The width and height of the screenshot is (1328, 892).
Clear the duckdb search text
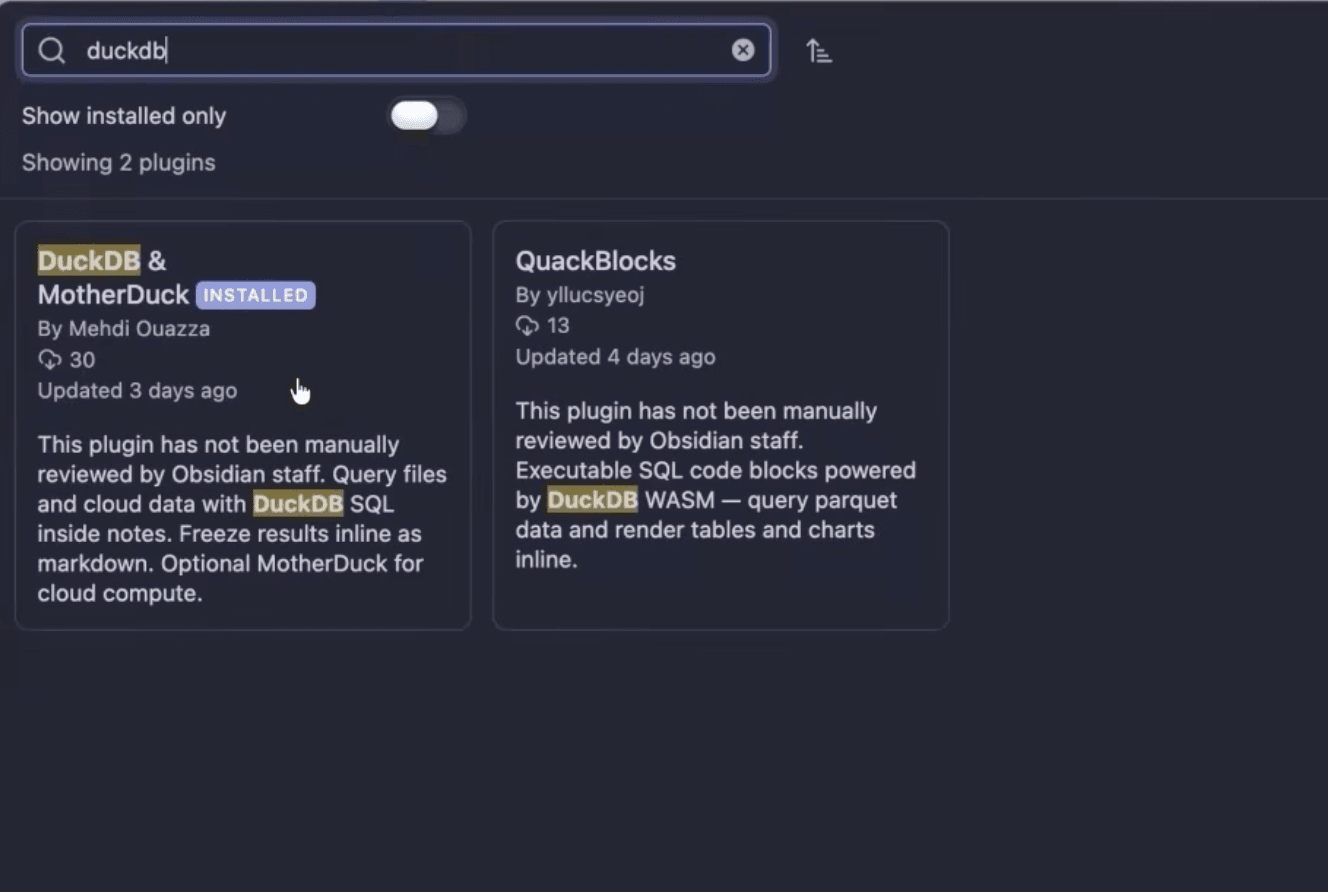coord(743,50)
